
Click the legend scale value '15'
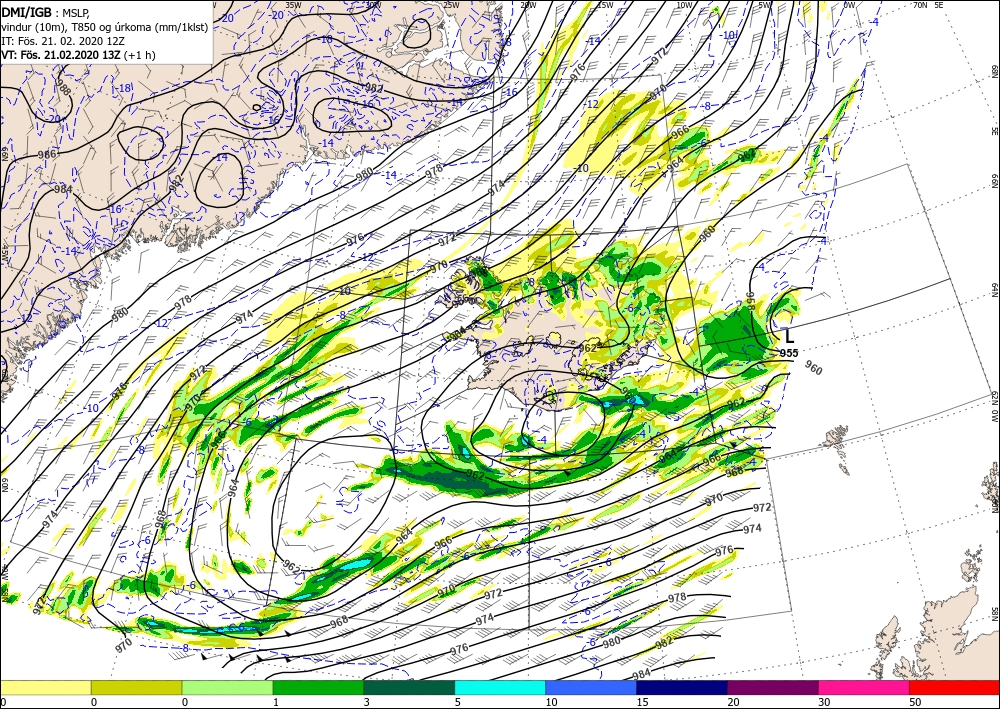[642, 702]
